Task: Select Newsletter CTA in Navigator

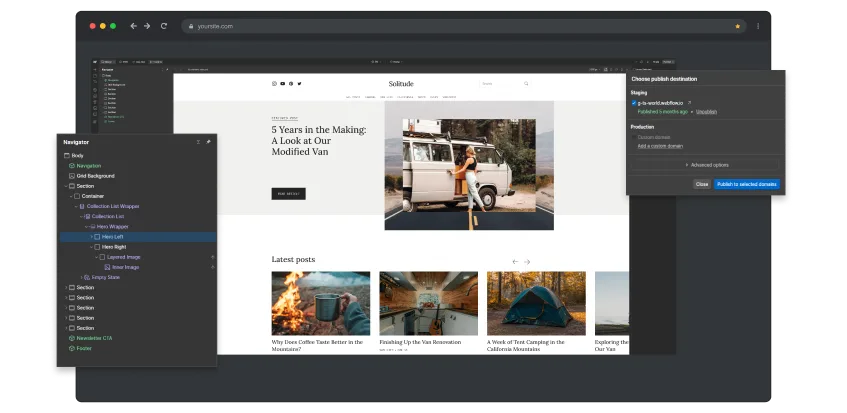Action: 94,338
